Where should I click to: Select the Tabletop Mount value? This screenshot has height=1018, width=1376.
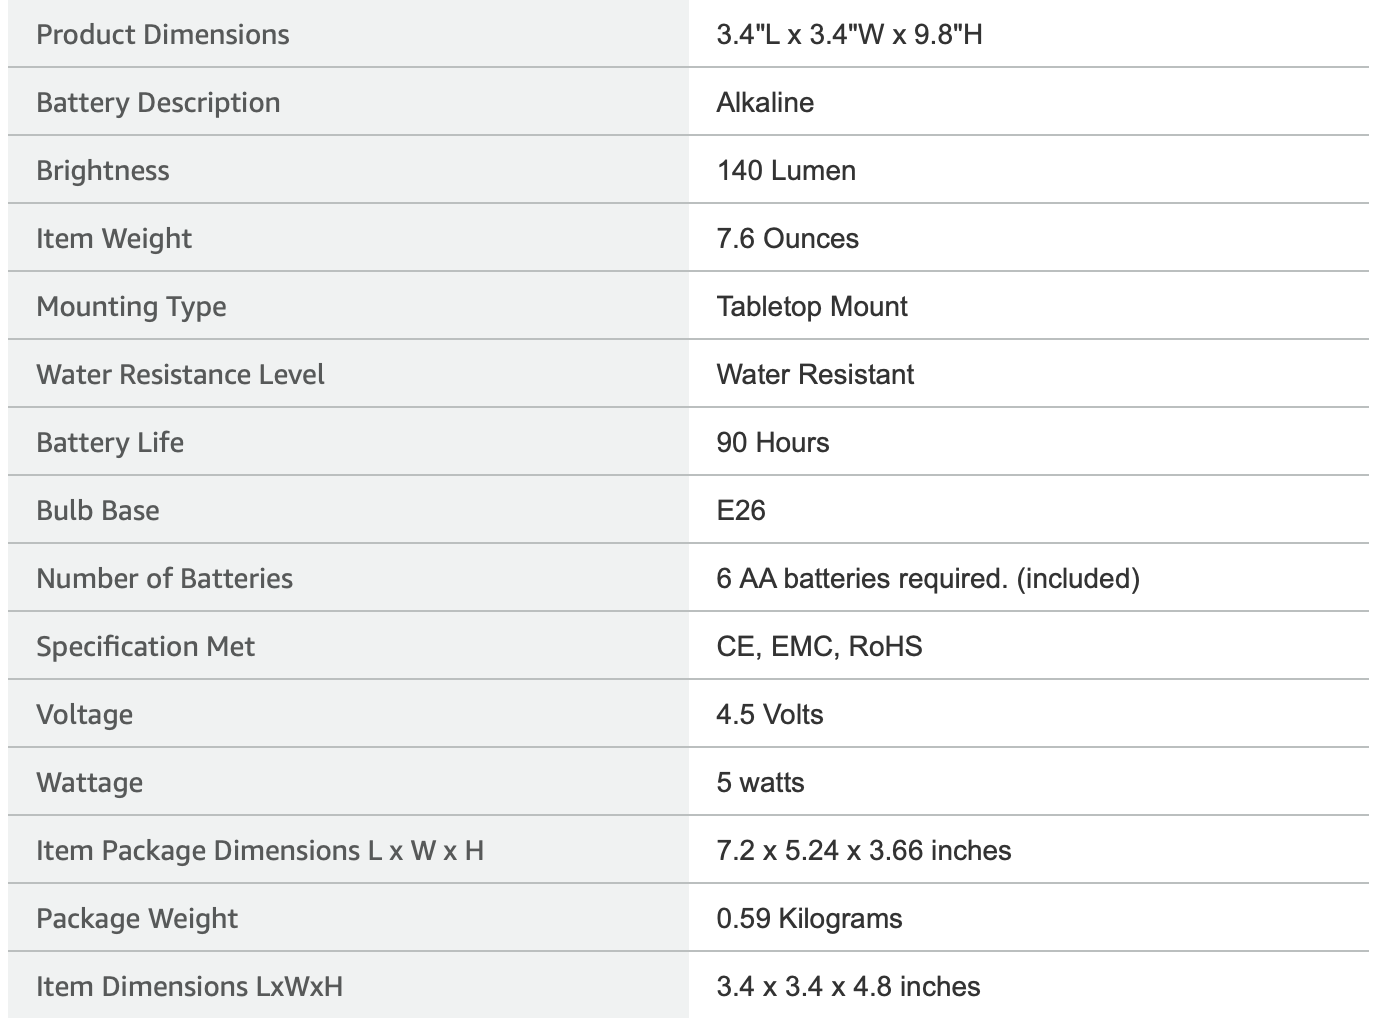812,307
